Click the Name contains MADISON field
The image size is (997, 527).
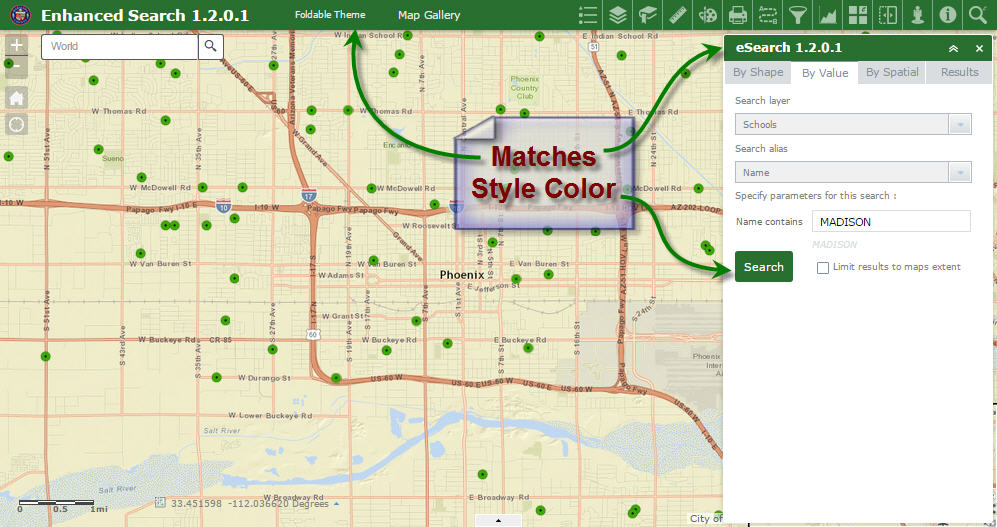click(x=891, y=222)
